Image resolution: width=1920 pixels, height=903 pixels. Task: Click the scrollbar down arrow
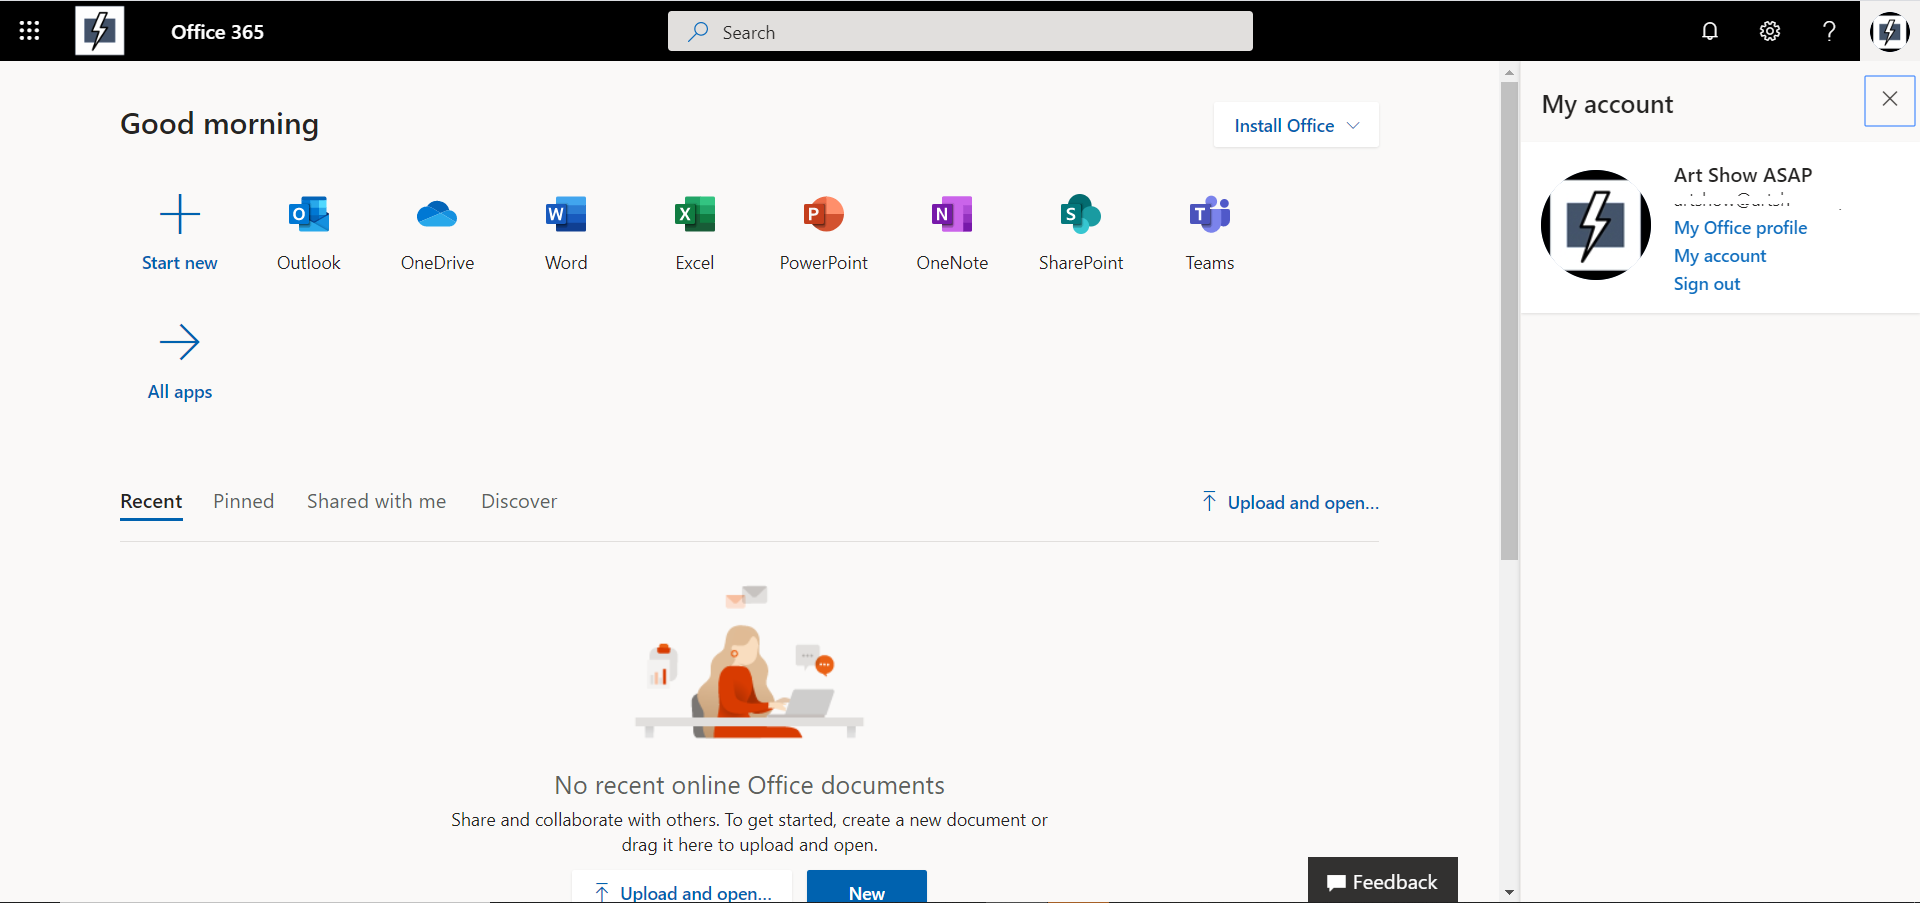(1510, 892)
